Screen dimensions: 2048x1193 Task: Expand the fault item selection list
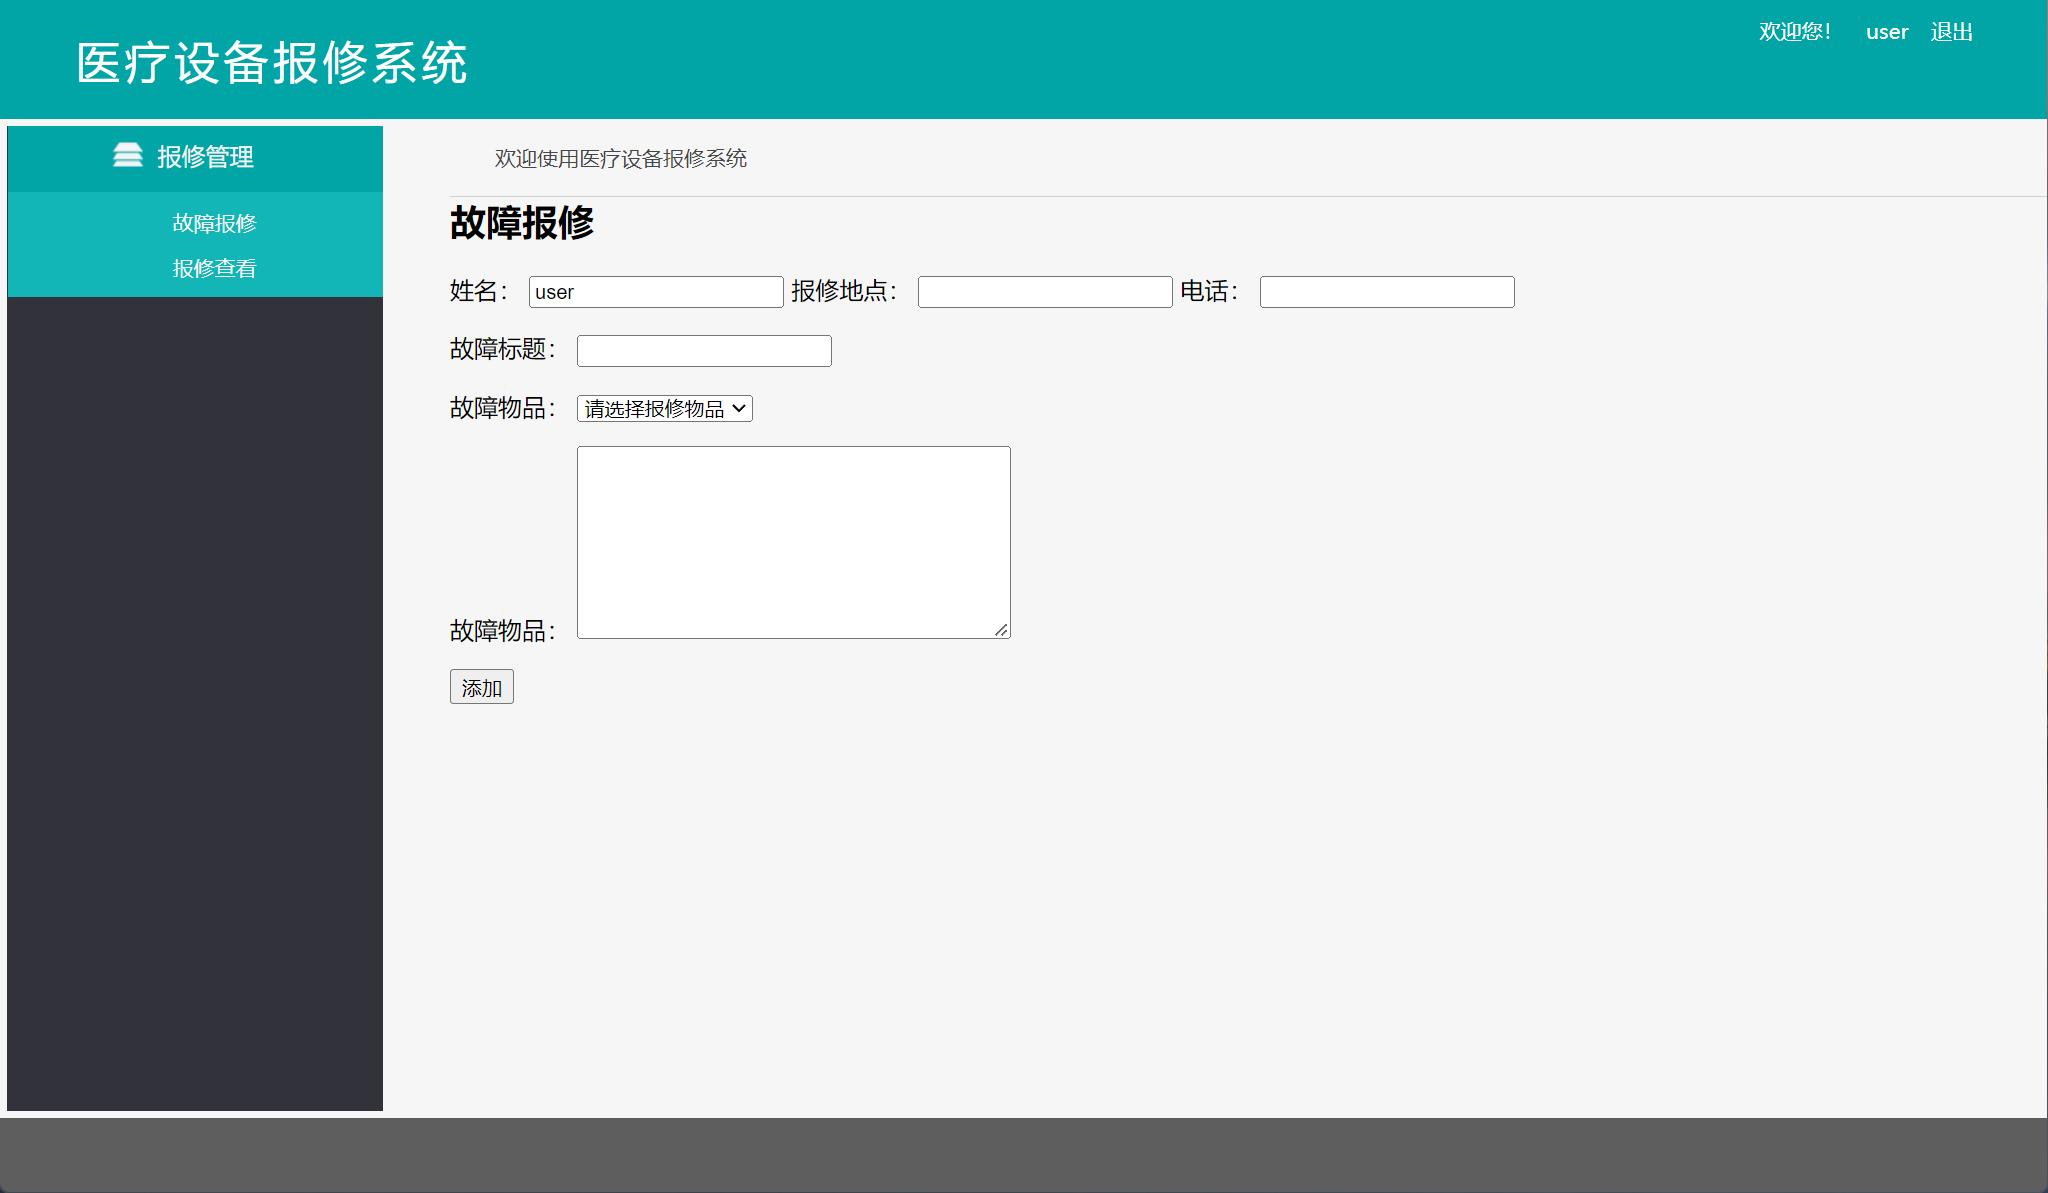(664, 408)
